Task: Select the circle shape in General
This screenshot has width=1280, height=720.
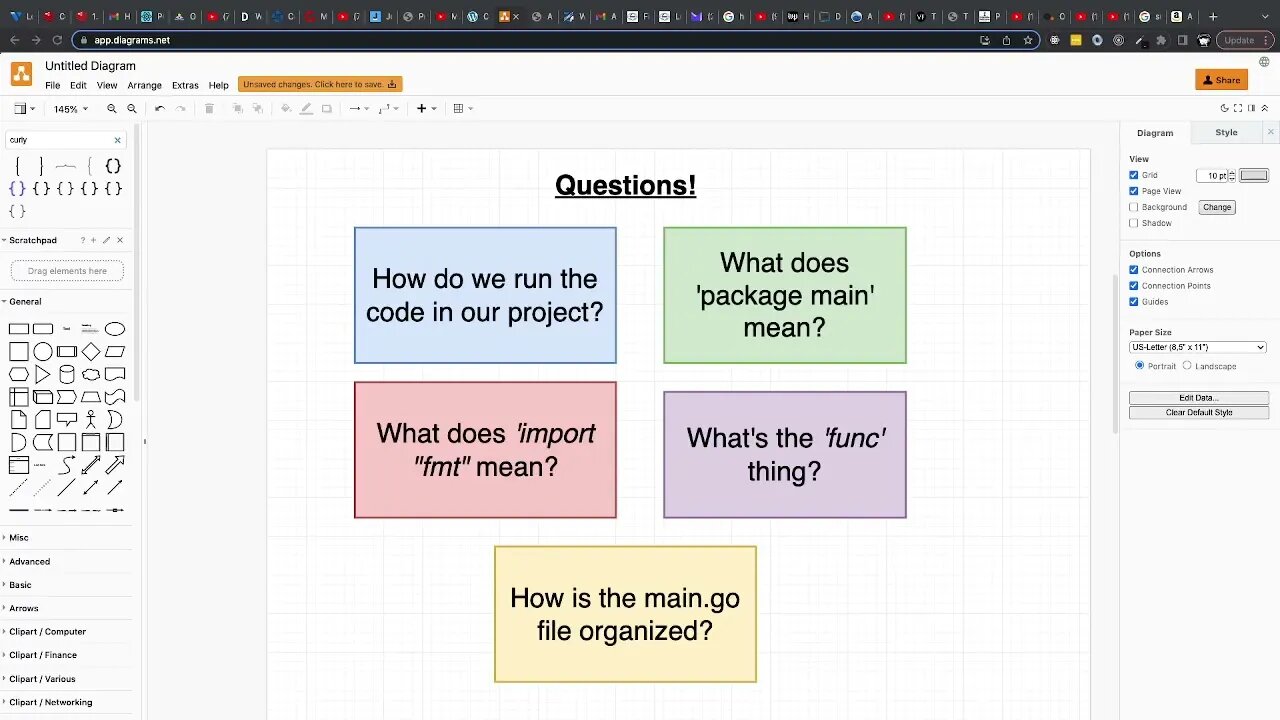Action: coord(43,352)
